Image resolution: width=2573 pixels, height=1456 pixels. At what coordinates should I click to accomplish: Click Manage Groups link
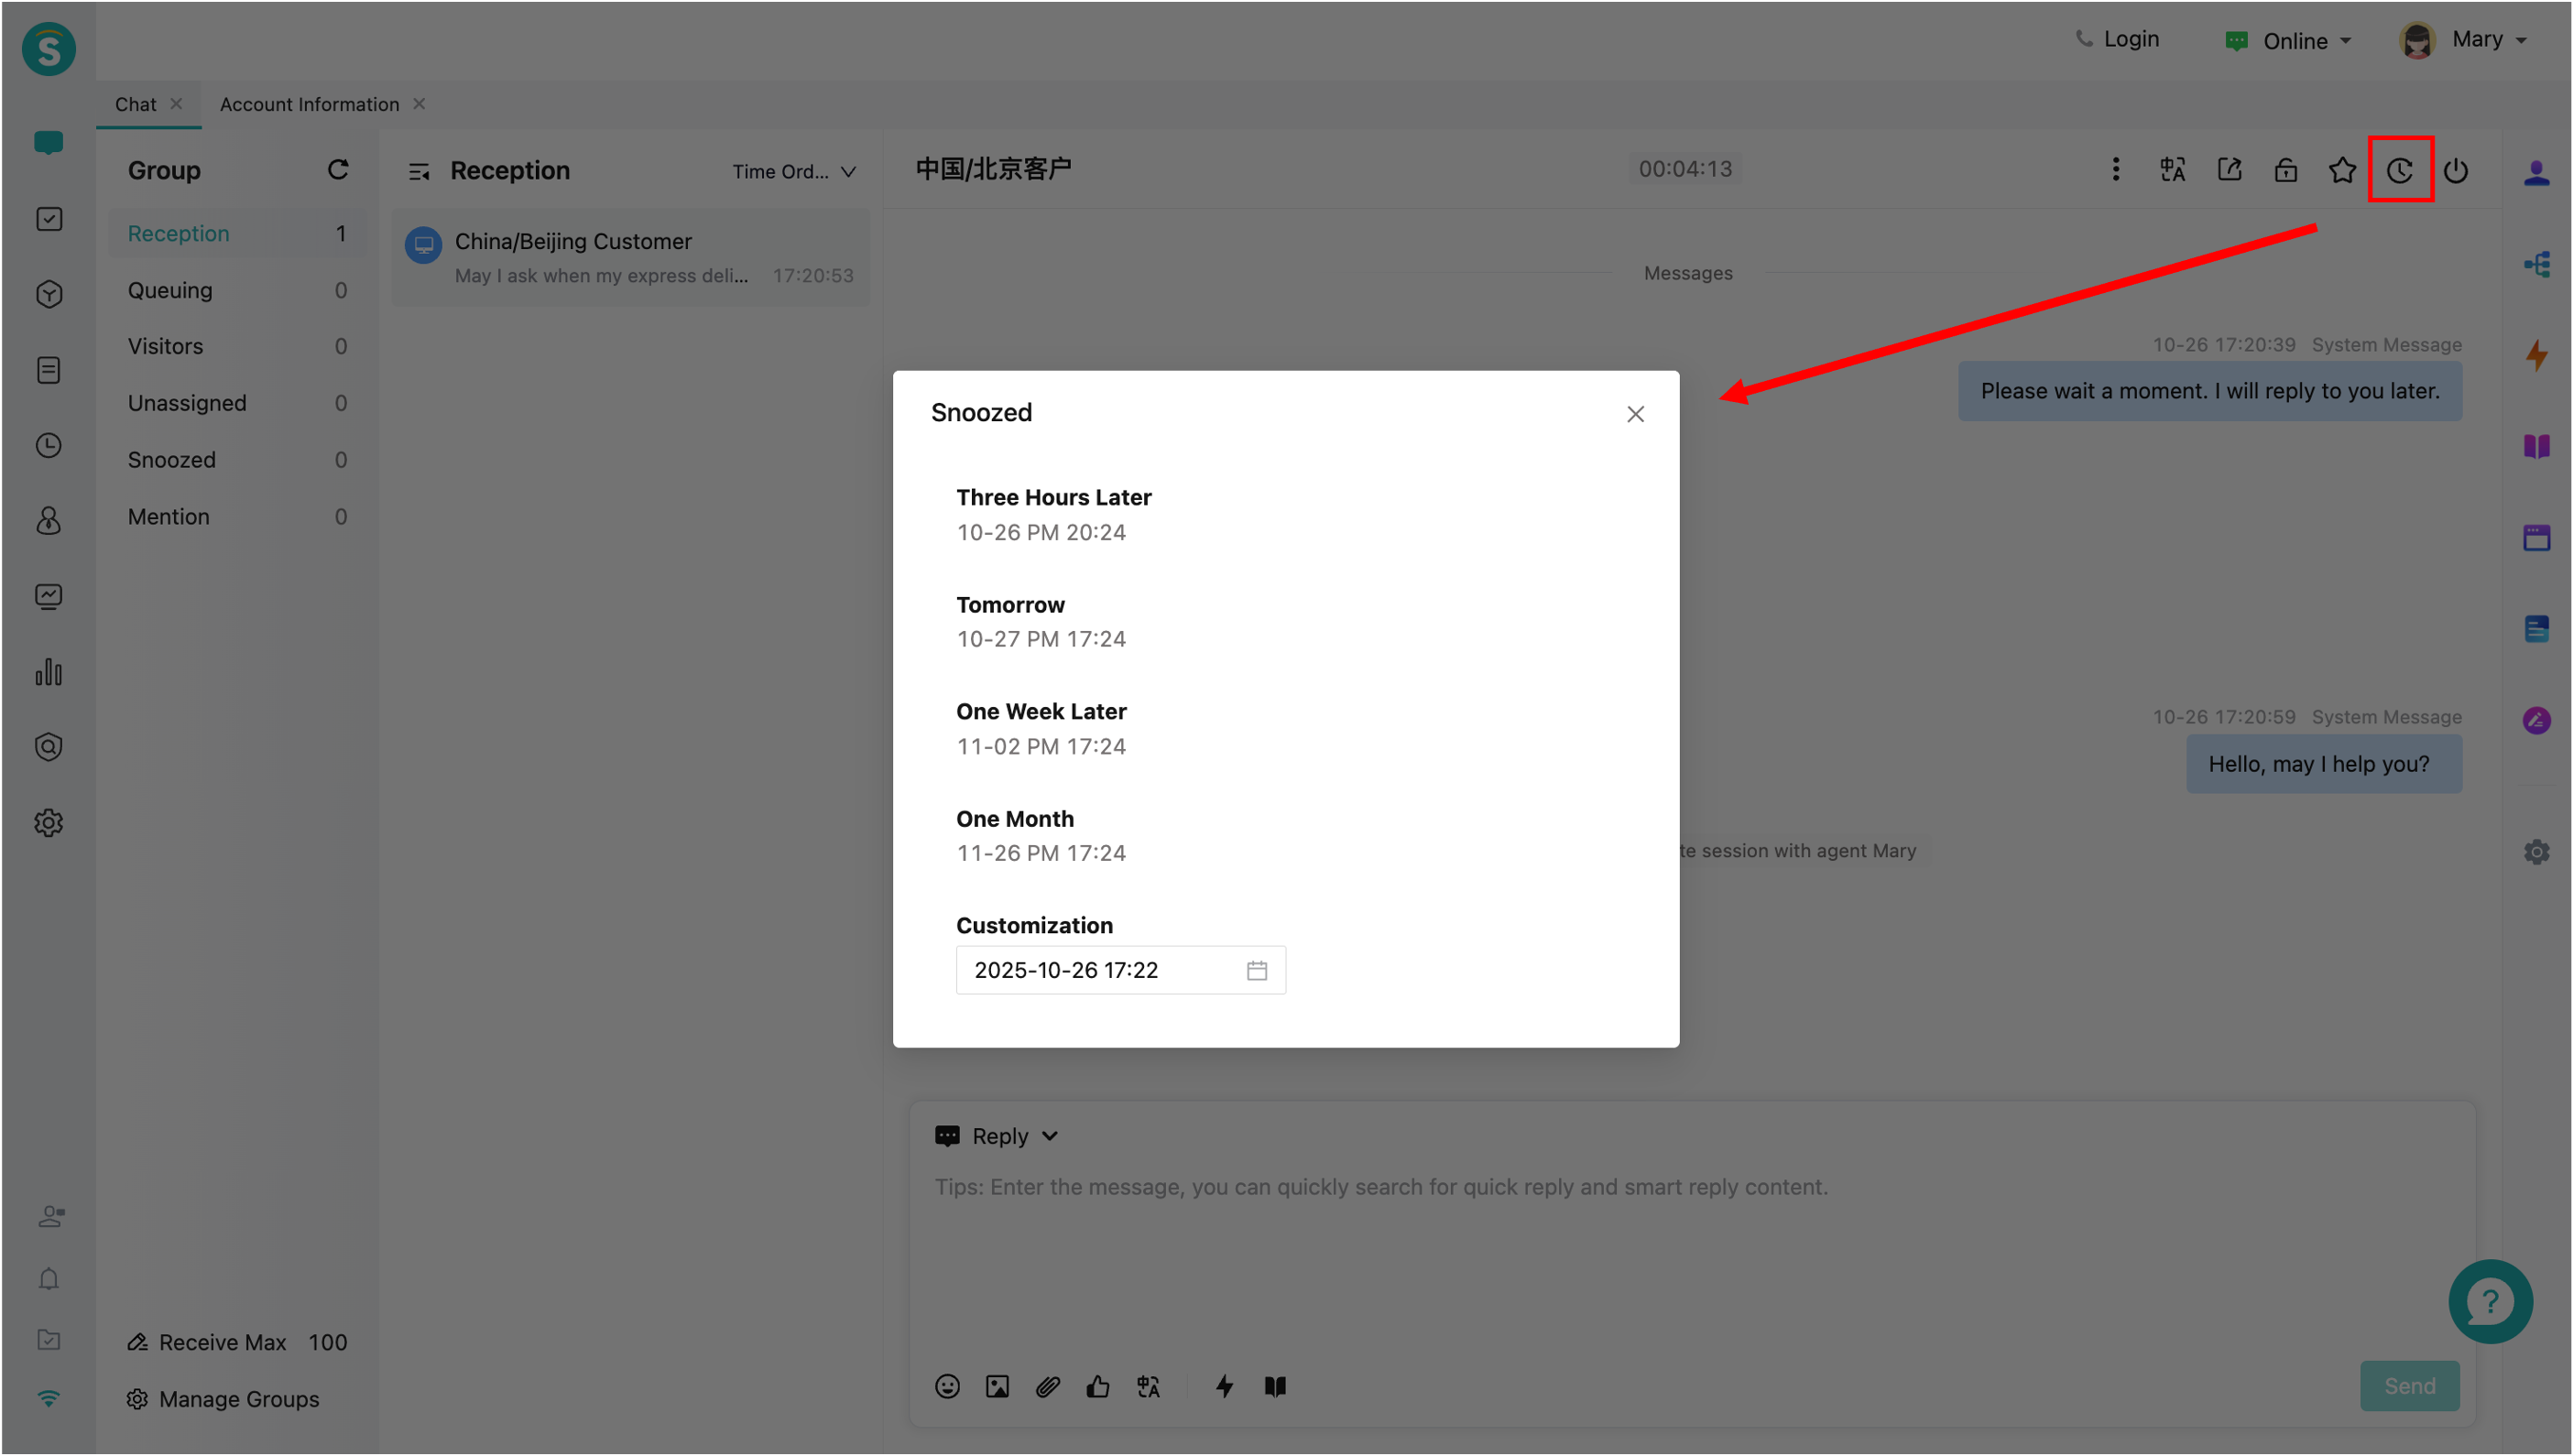pyautogui.click(x=238, y=1399)
